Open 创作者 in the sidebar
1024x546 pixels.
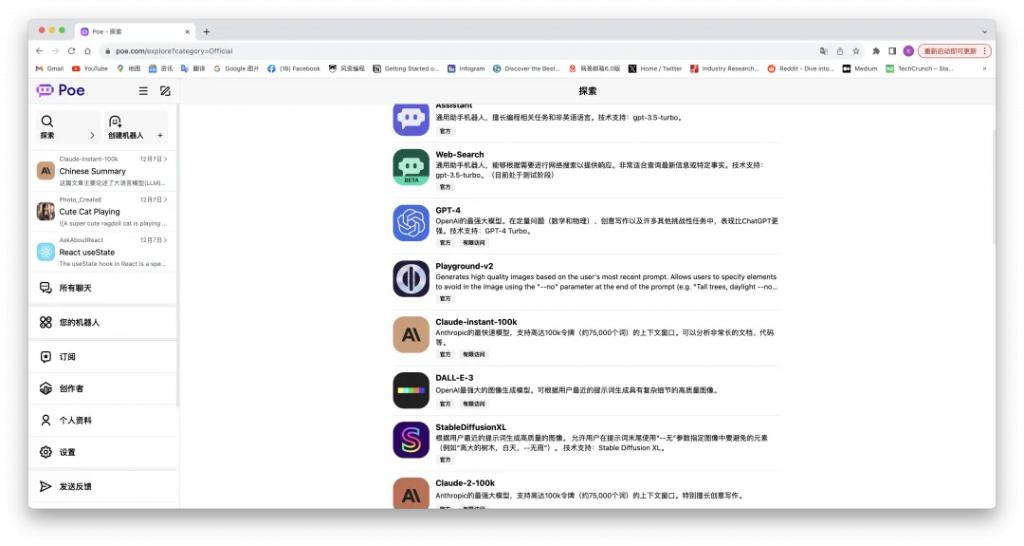(x=103, y=389)
